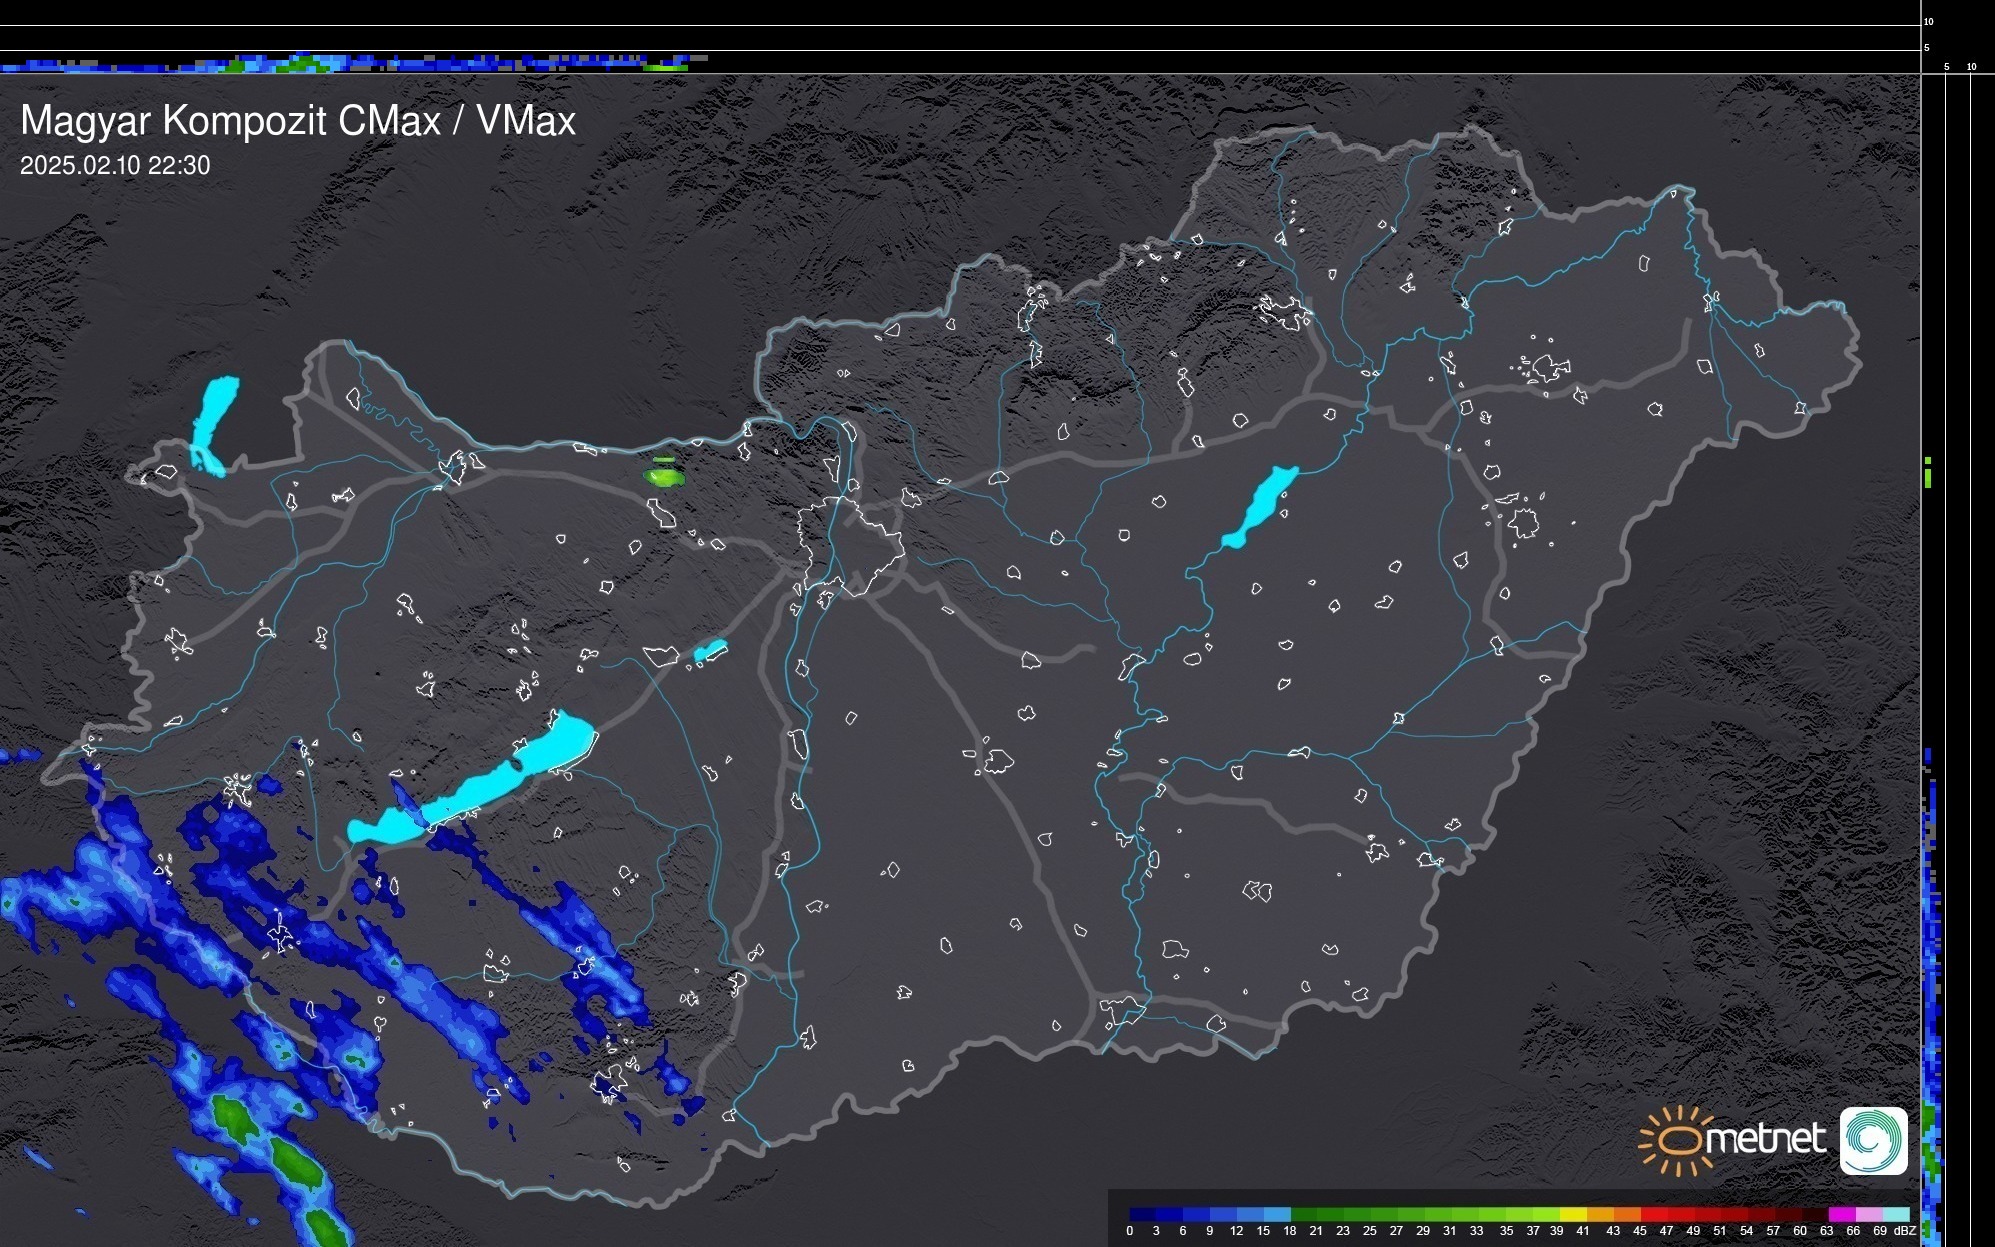
Task: Click the 2025.02.10 22:30 timestamp
Action: 115,166
